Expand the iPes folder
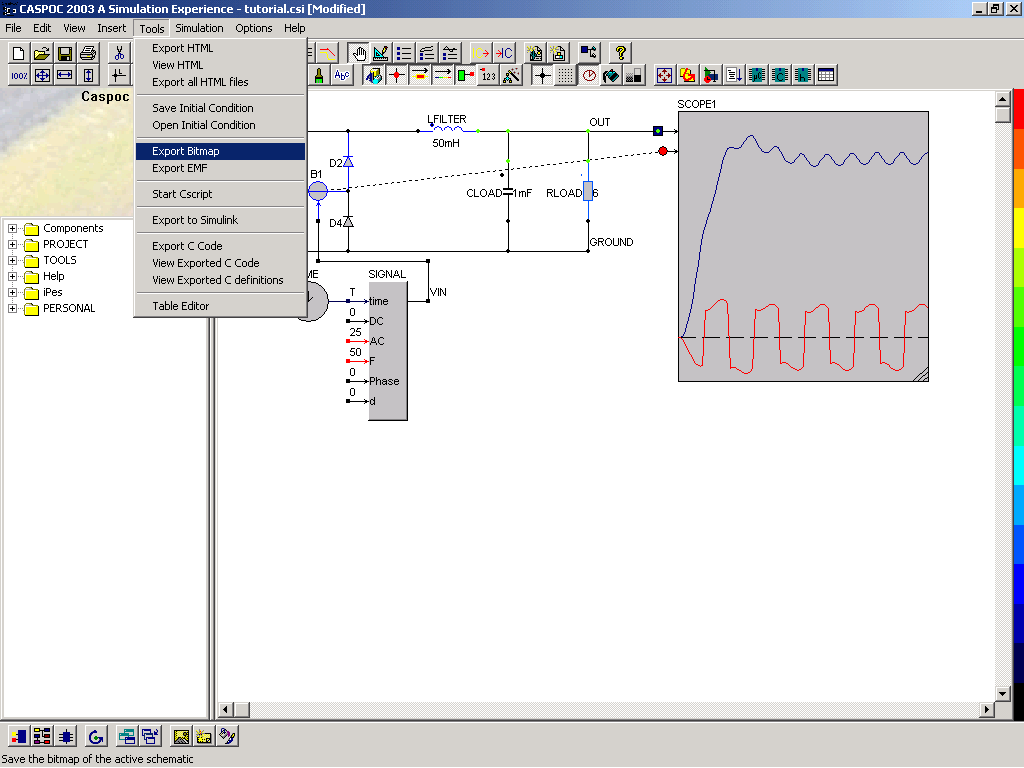This screenshot has height=768, width=1024. [x=12, y=292]
